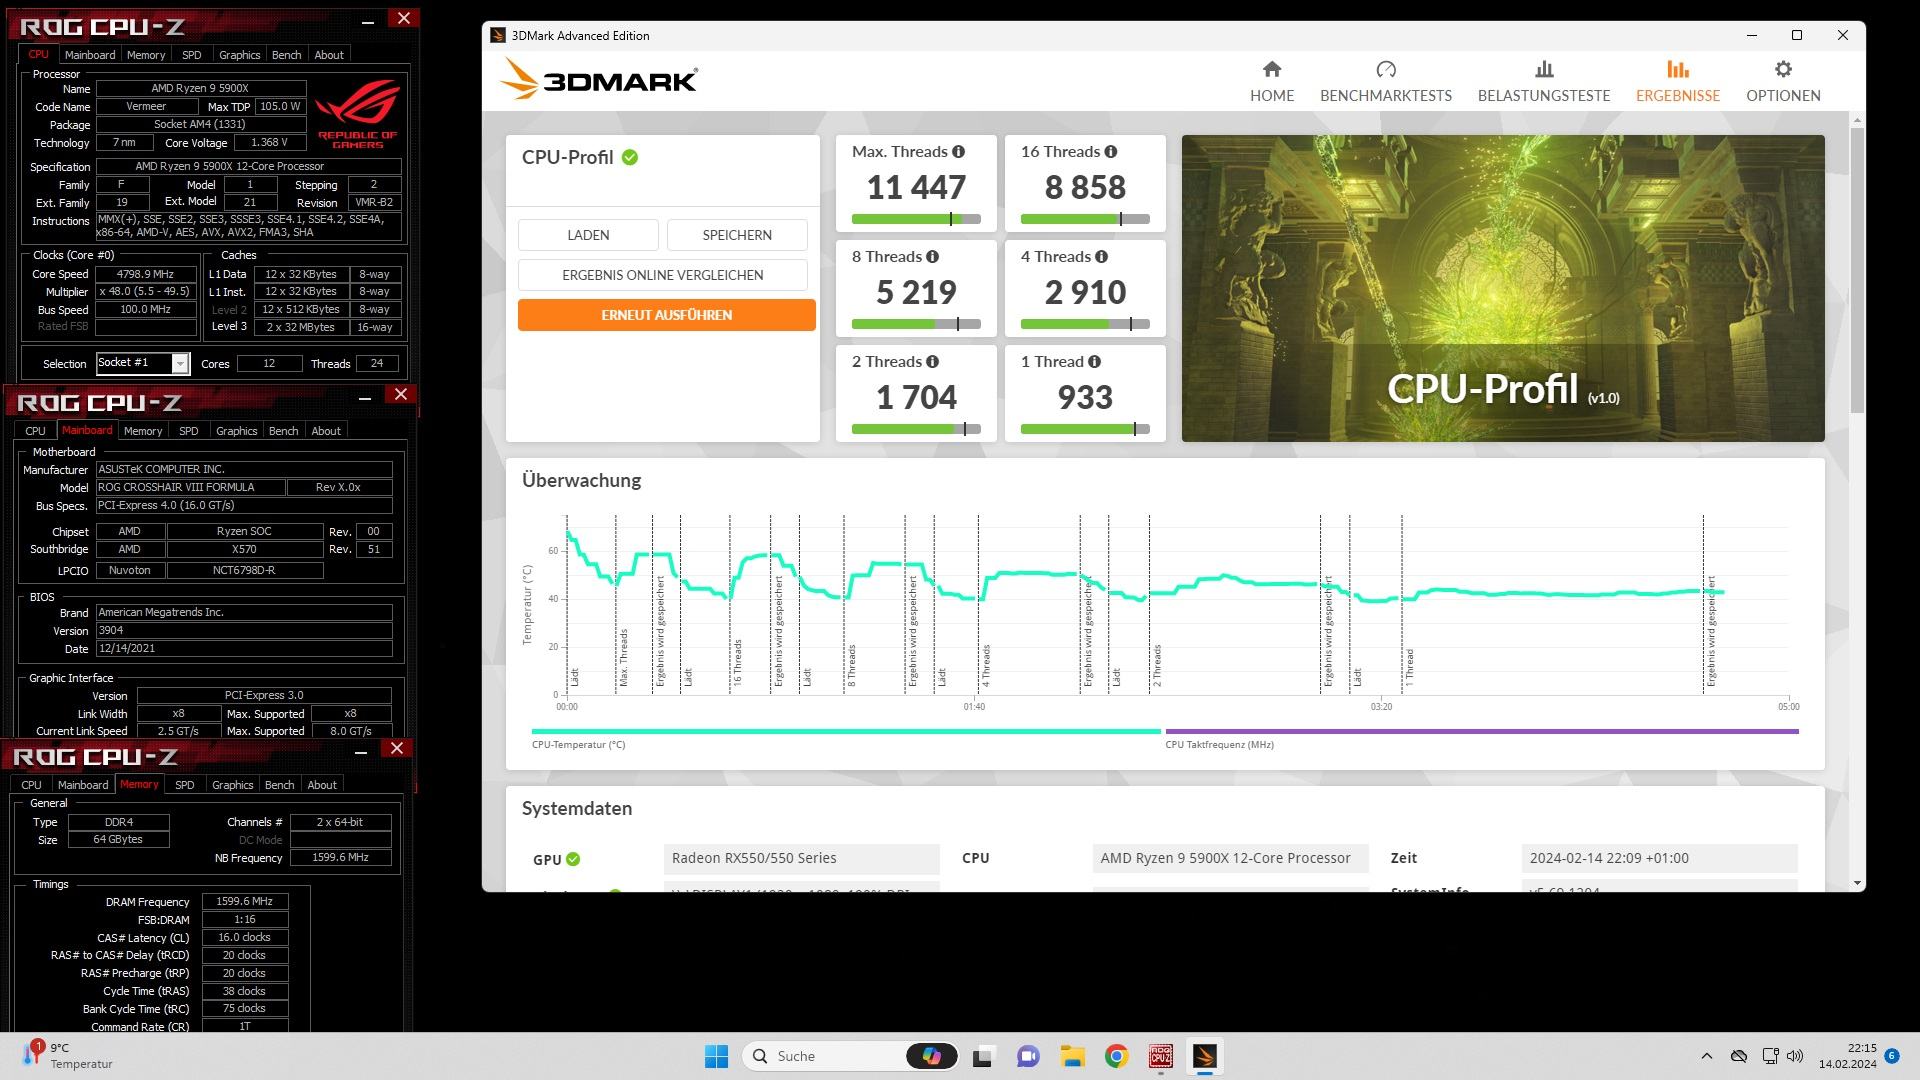Viewport: 1920px width, 1080px height.
Task: Click info icon next to 2 Threads
Action: click(x=932, y=362)
